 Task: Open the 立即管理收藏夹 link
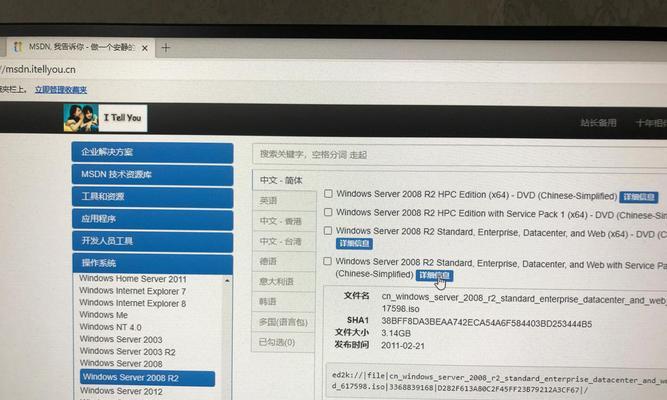pos(61,90)
